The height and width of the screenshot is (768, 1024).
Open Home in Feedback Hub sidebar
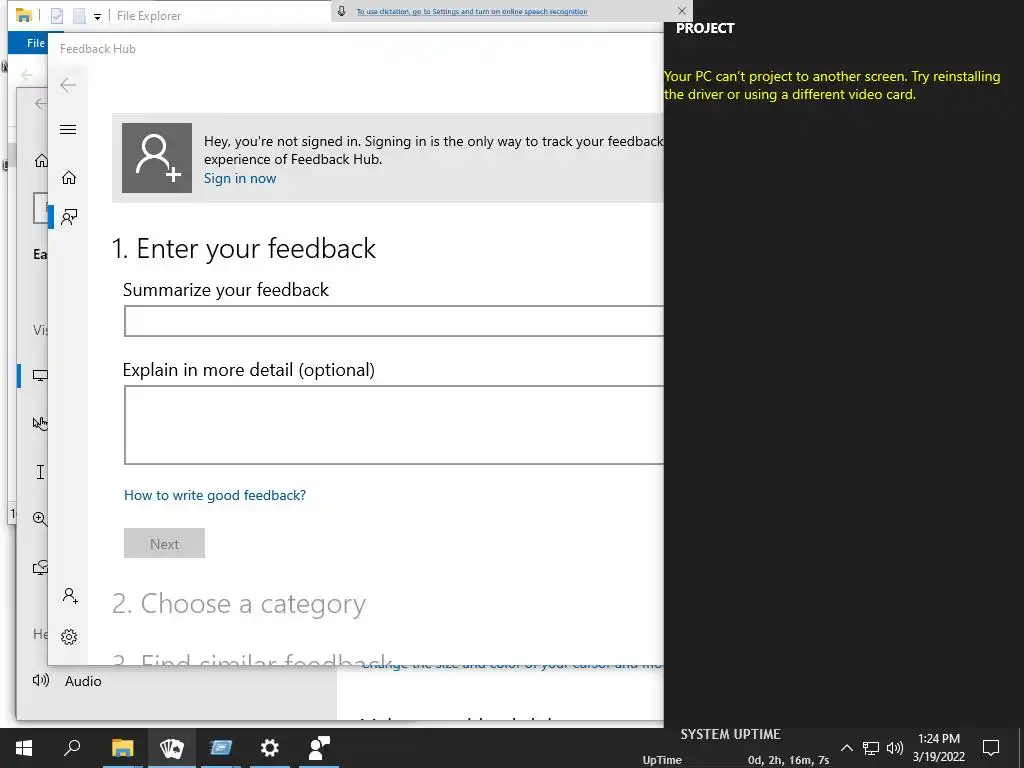[69, 178]
